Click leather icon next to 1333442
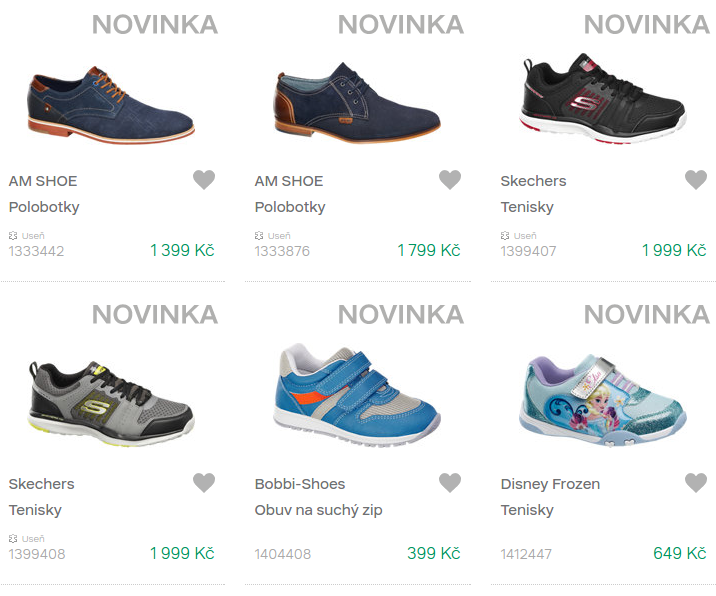This screenshot has height=596, width=716. tap(14, 236)
